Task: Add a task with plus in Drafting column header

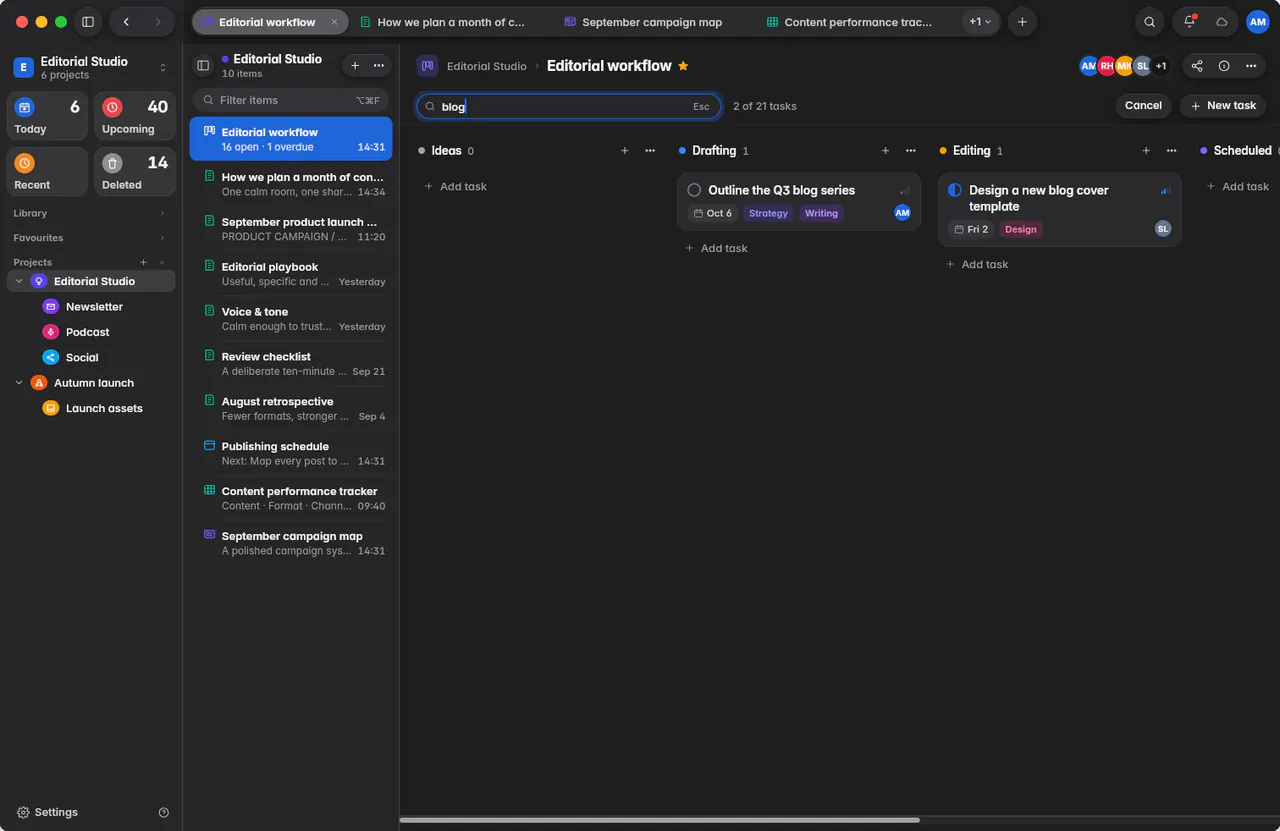Action: 885,151
